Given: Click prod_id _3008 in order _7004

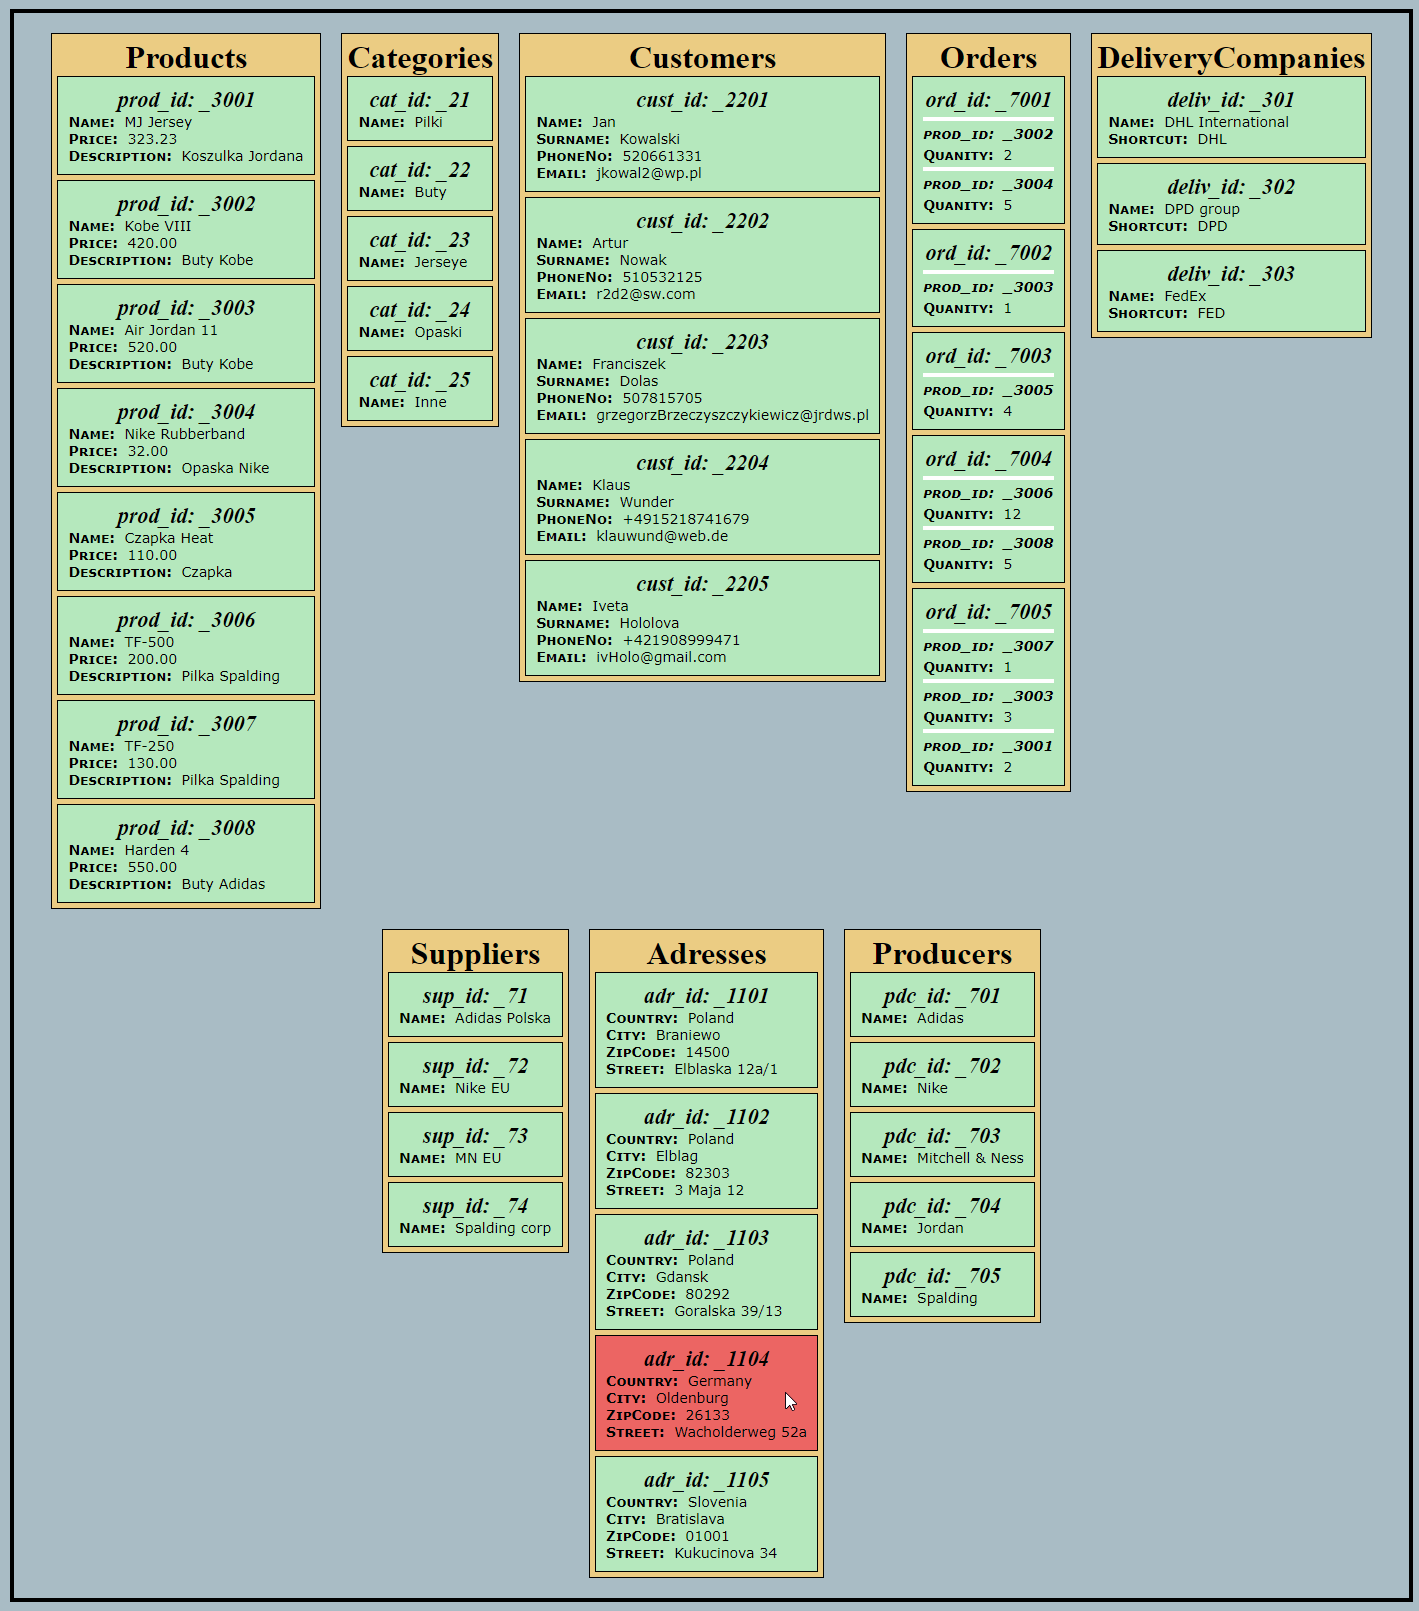Looking at the screenshot, I should point(988,543).
